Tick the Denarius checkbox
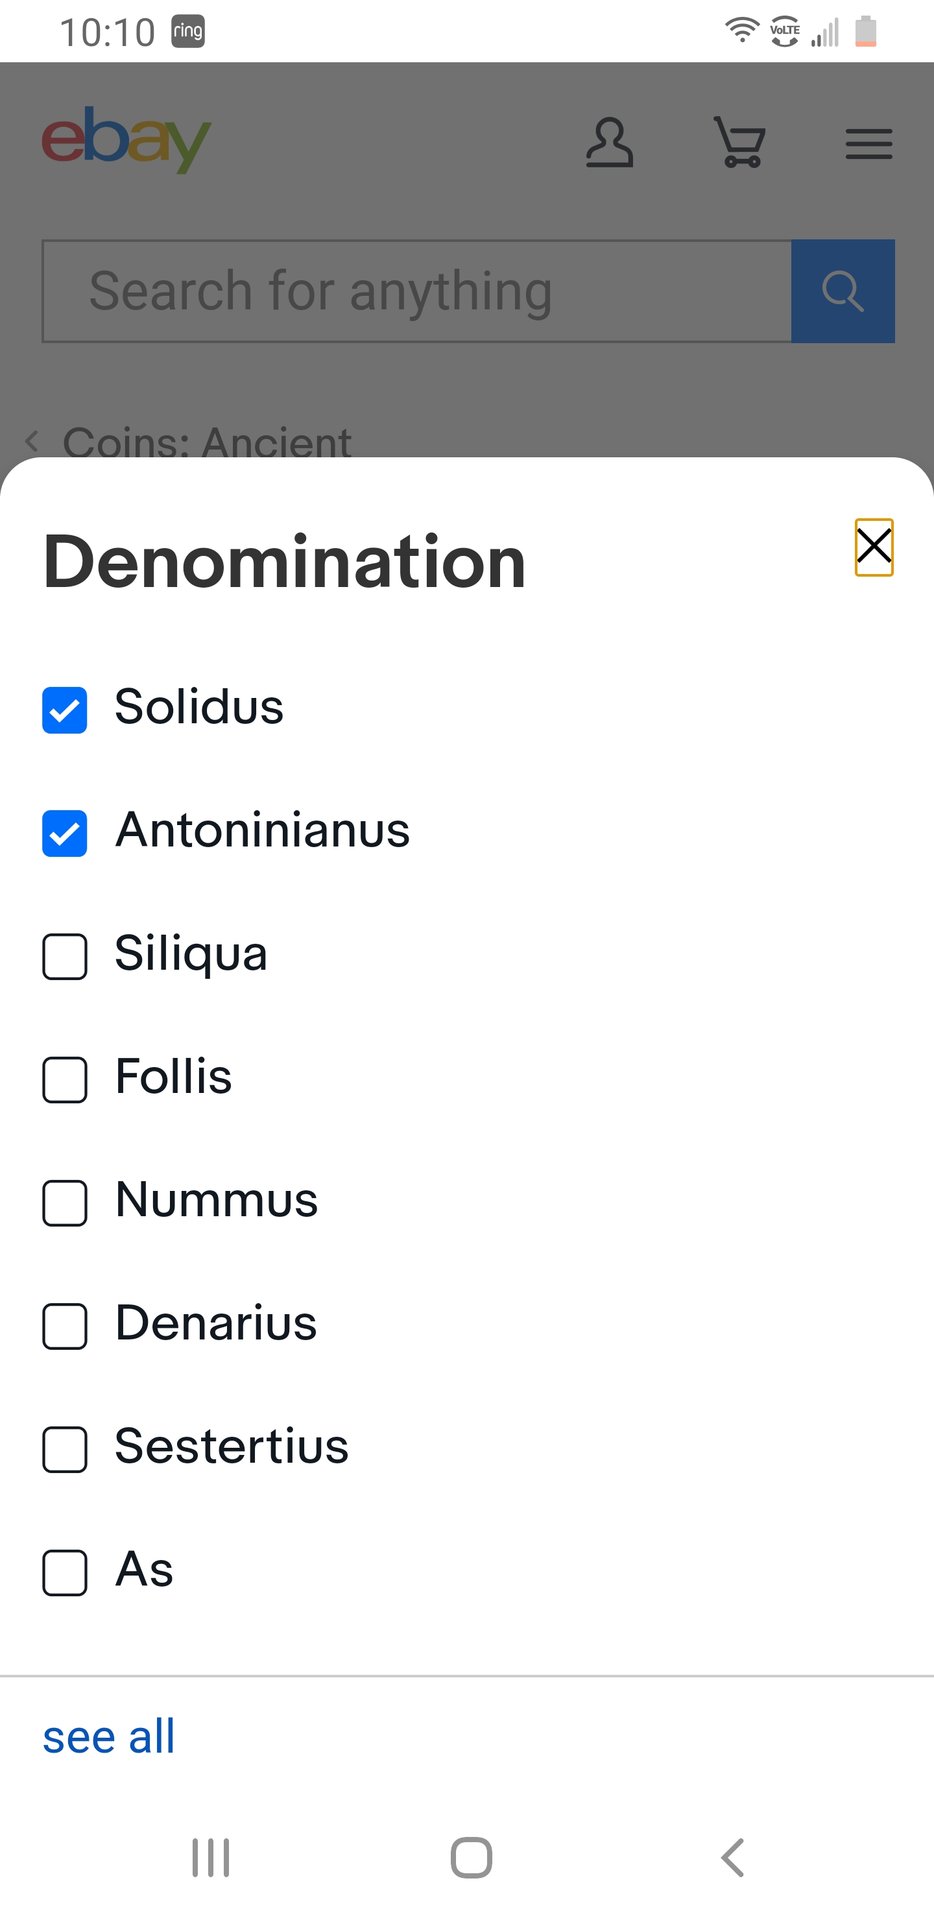 tap(65, 1326)
